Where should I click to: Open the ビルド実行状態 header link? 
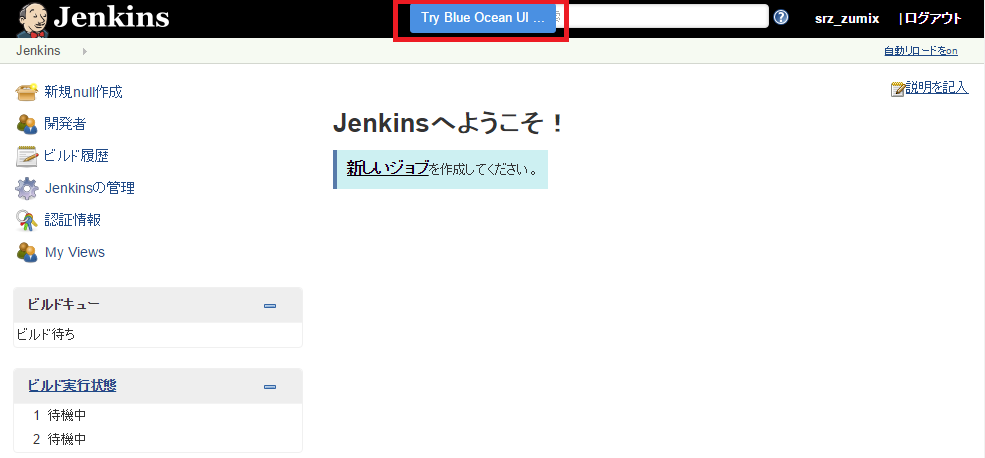coord(72,386)
